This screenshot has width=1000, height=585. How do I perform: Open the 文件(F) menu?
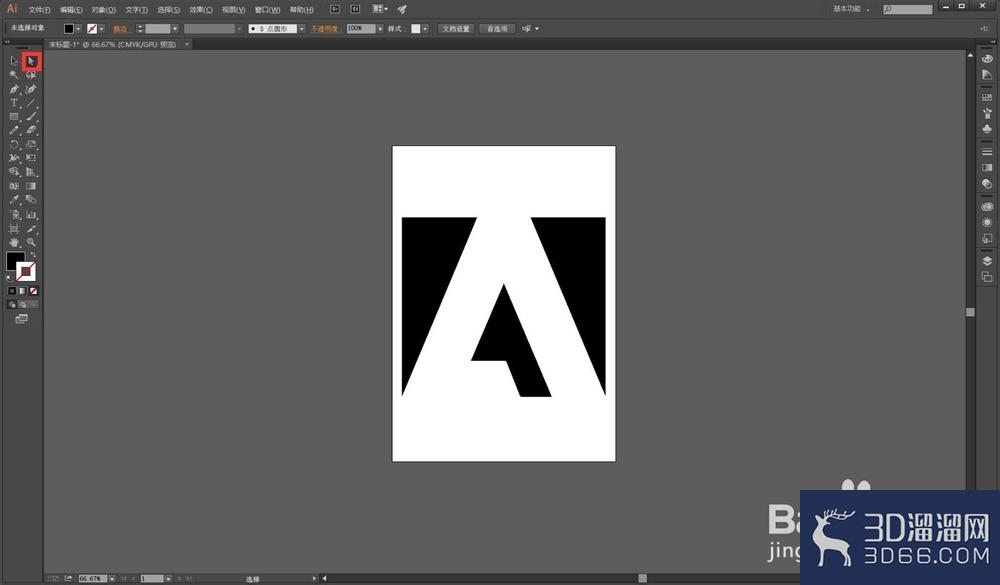pyautogui.click(x=39, y=10)
